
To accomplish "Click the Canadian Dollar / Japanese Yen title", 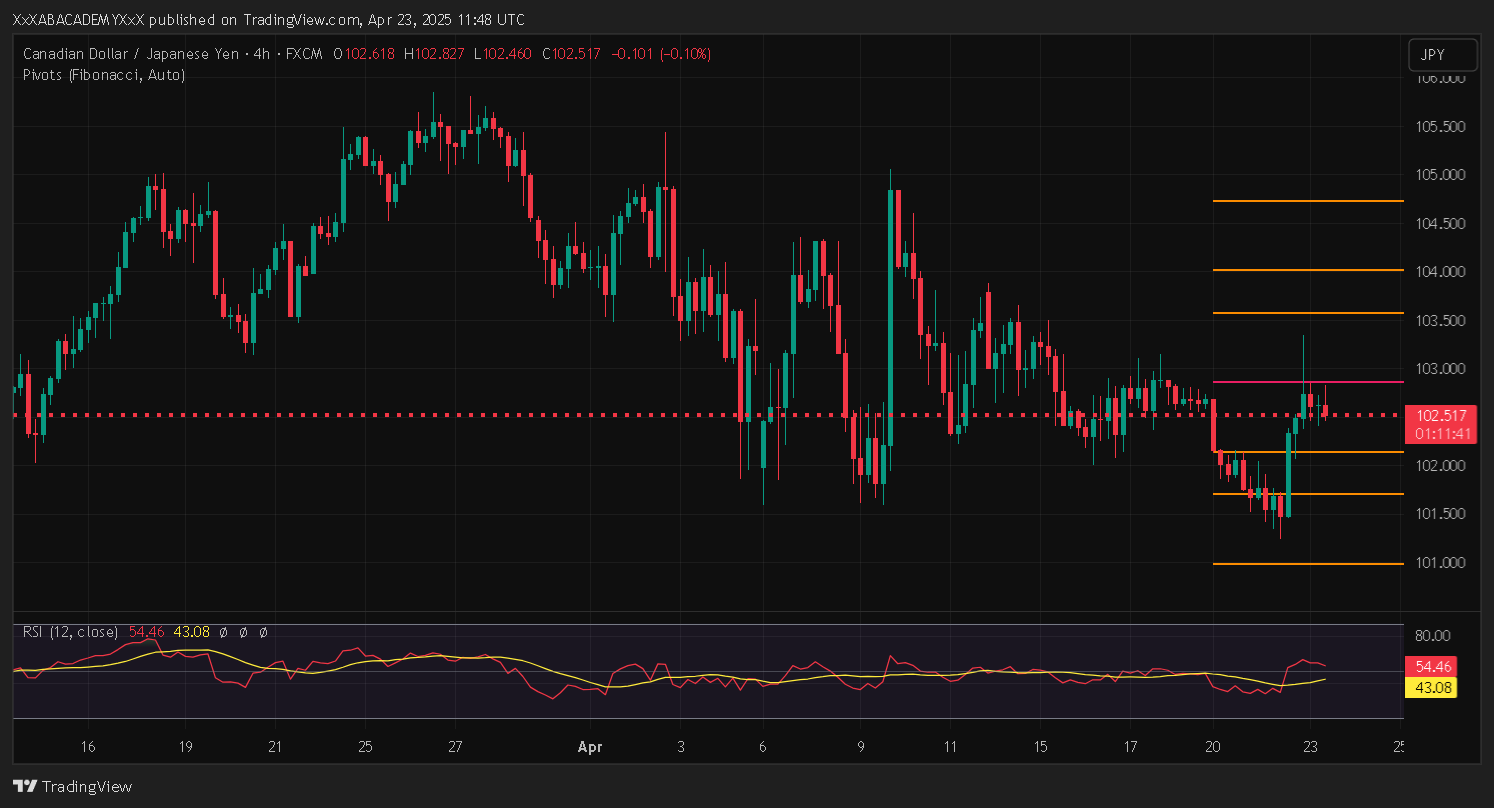I will pos(130,54).
